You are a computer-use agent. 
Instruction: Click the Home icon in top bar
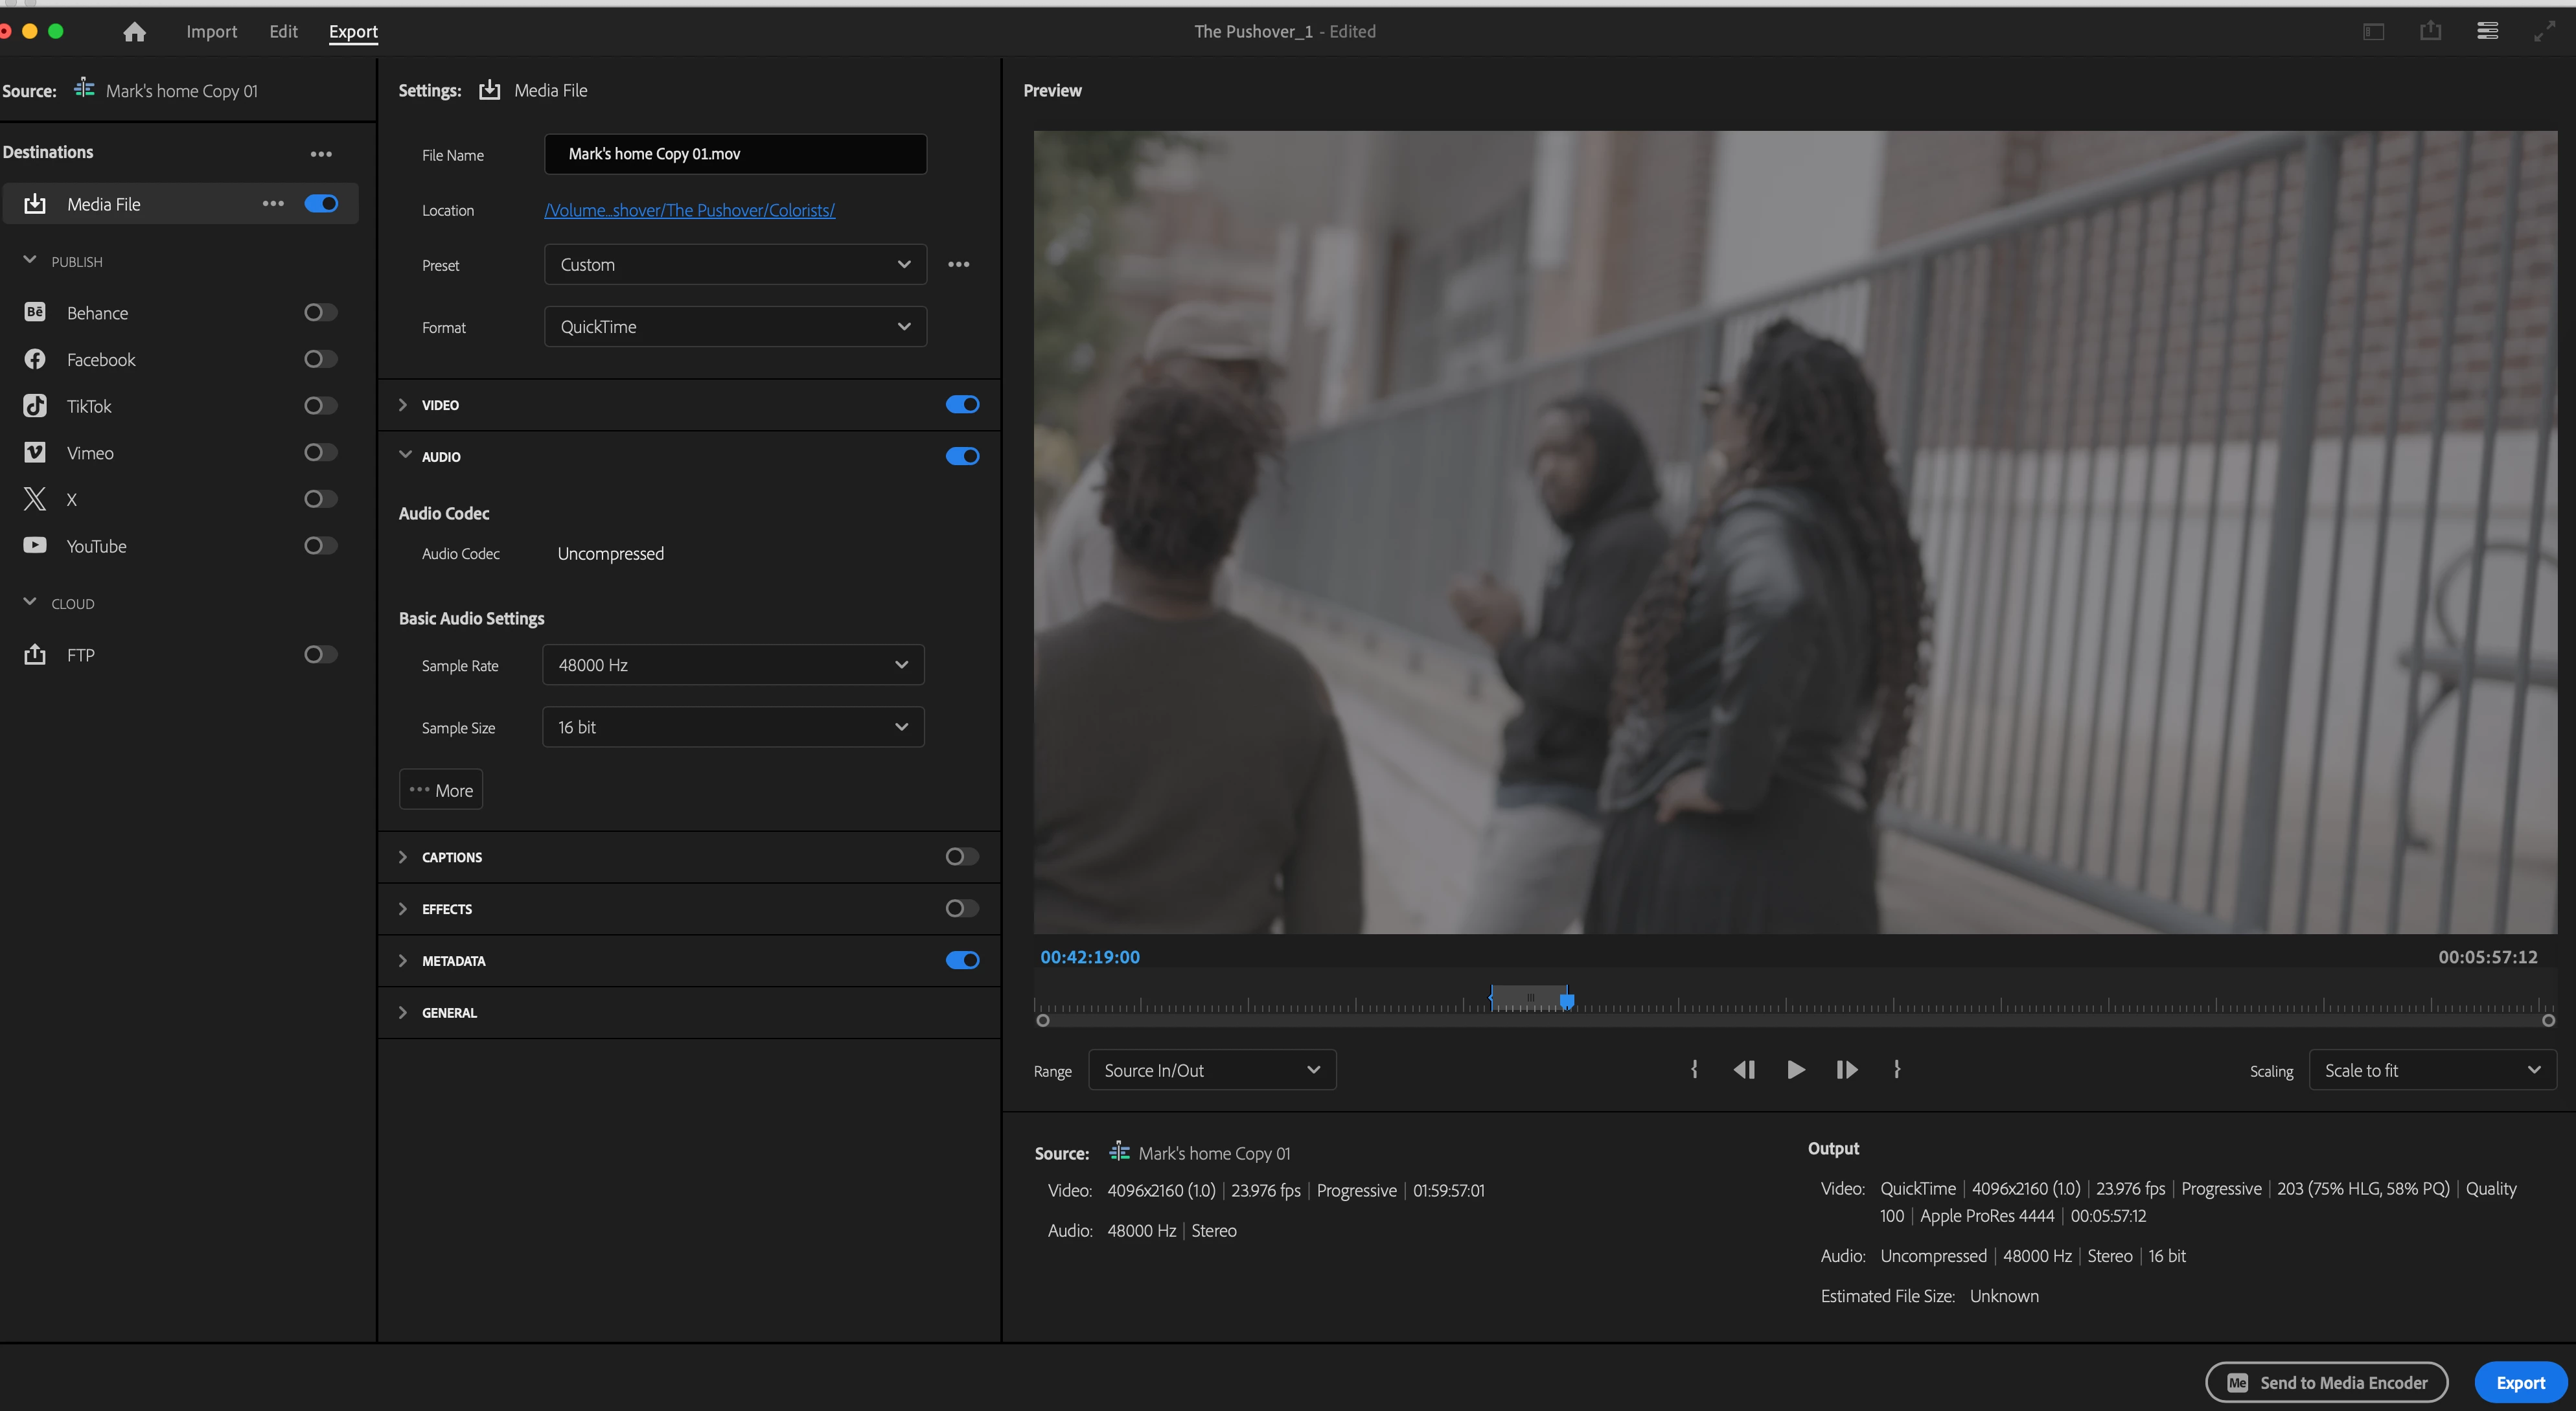click(134, 32)
